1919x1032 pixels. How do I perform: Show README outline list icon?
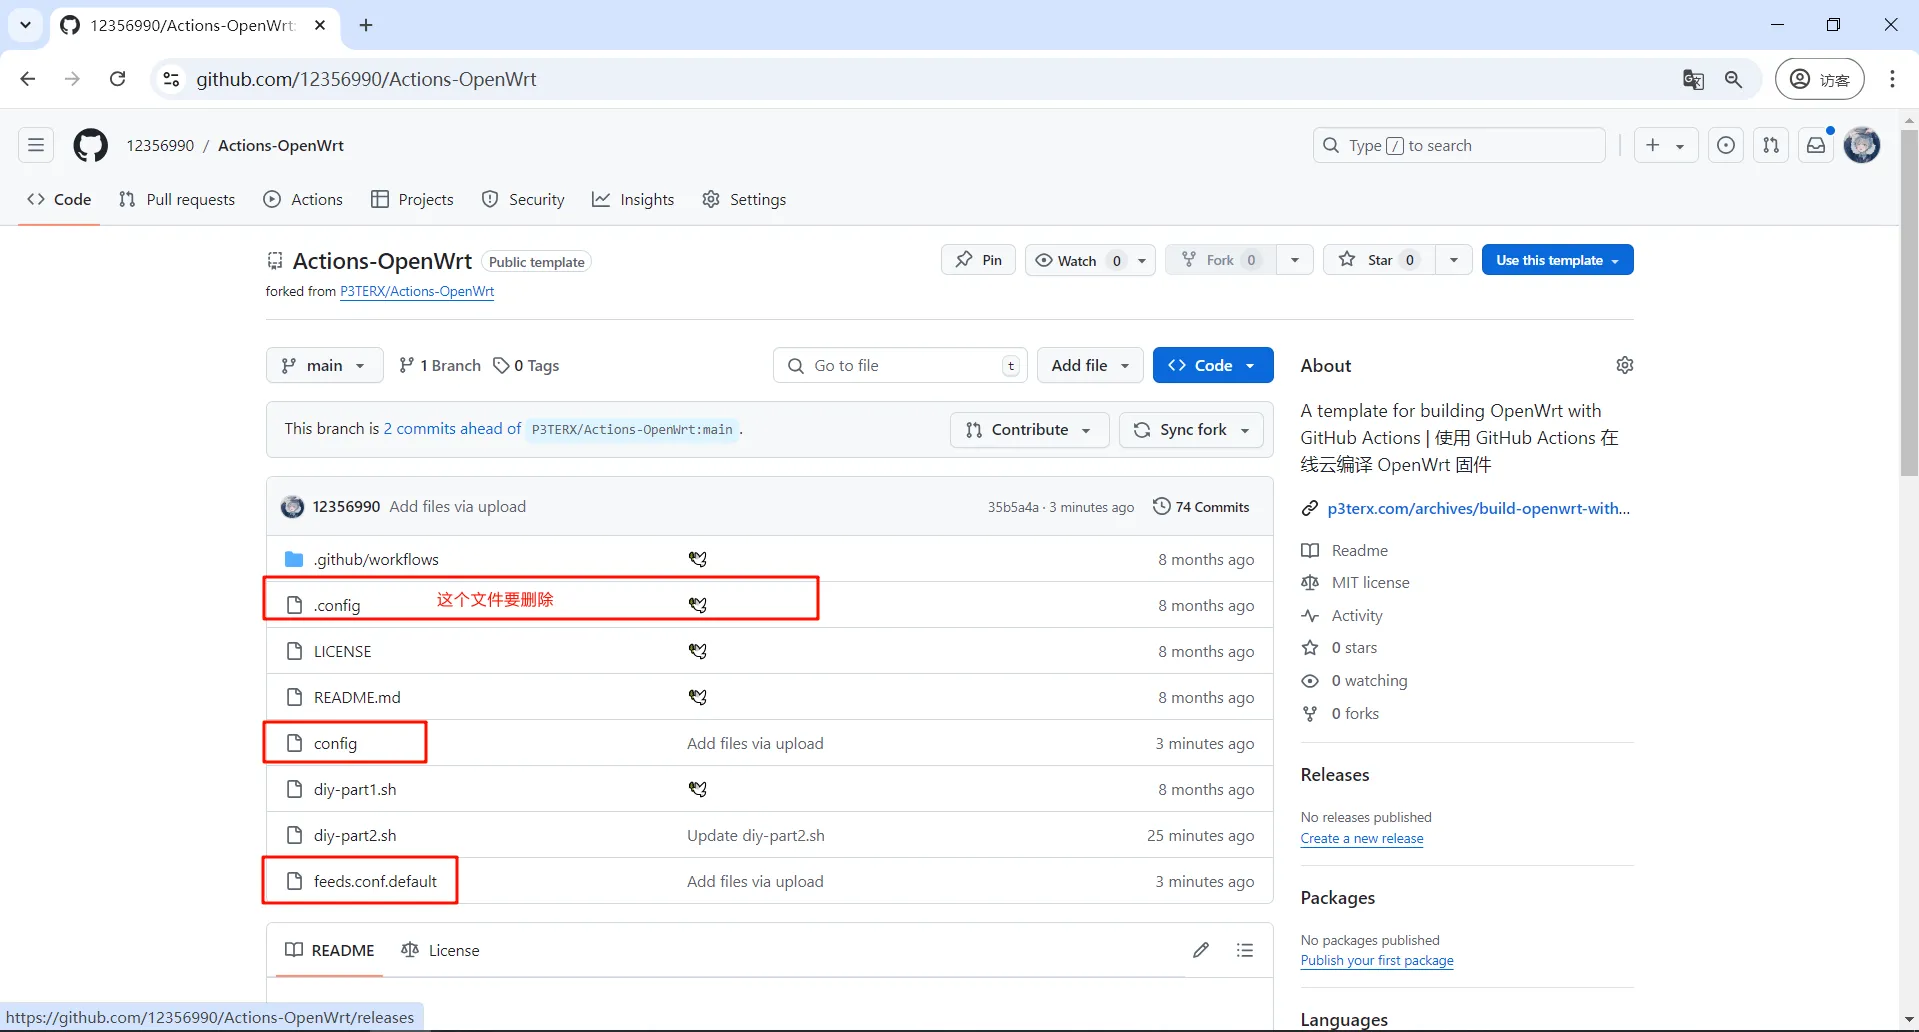[1244, 950]
